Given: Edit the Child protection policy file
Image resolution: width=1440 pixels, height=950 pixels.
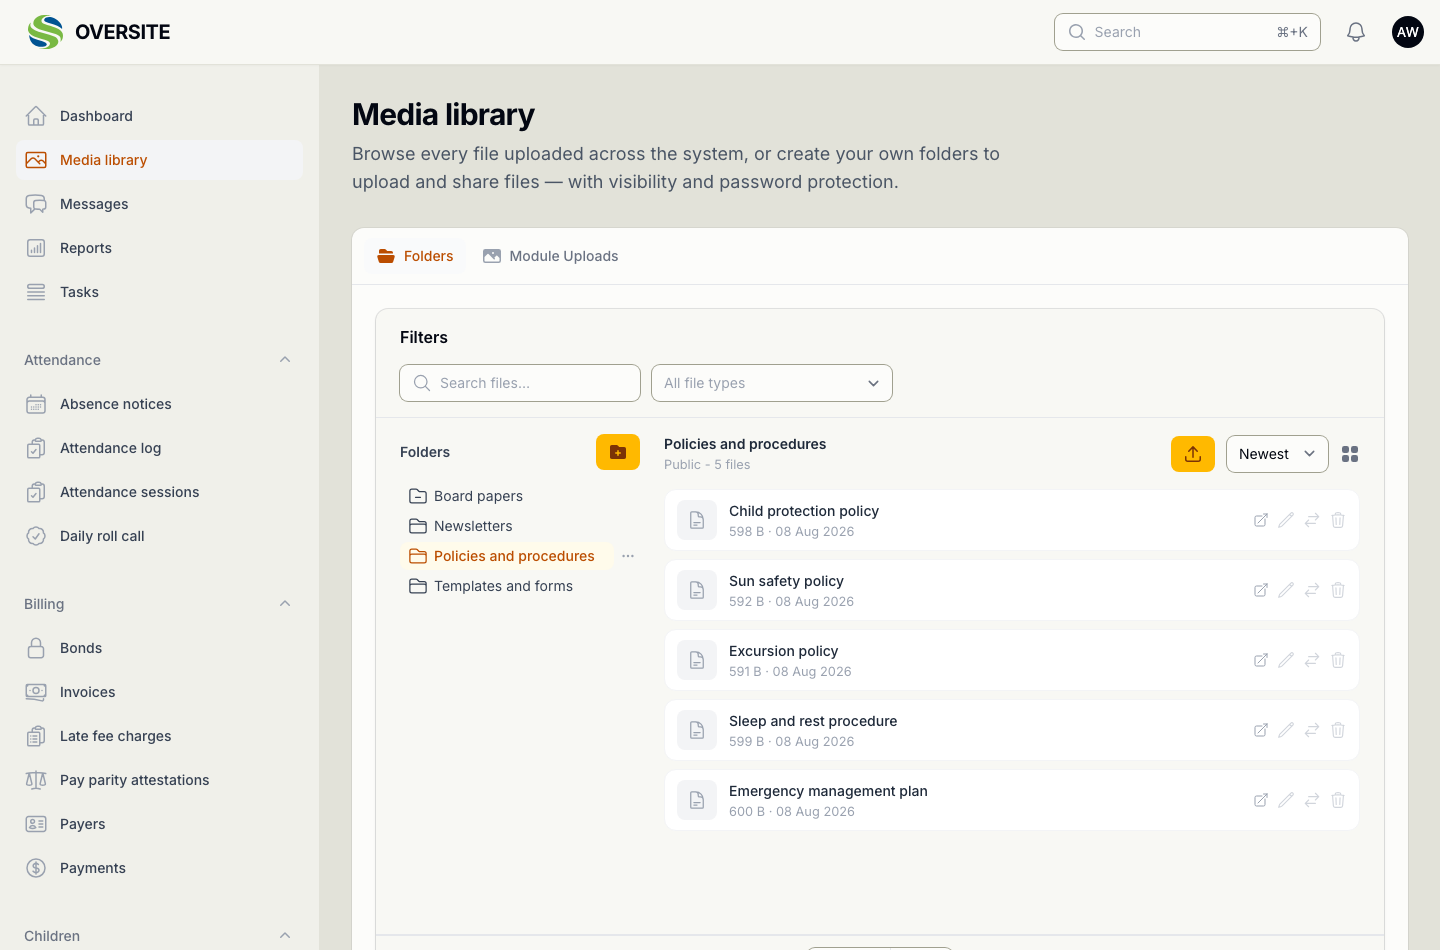Looking at the screenshot, I should pyautogui.click(x=1286, y=520).
